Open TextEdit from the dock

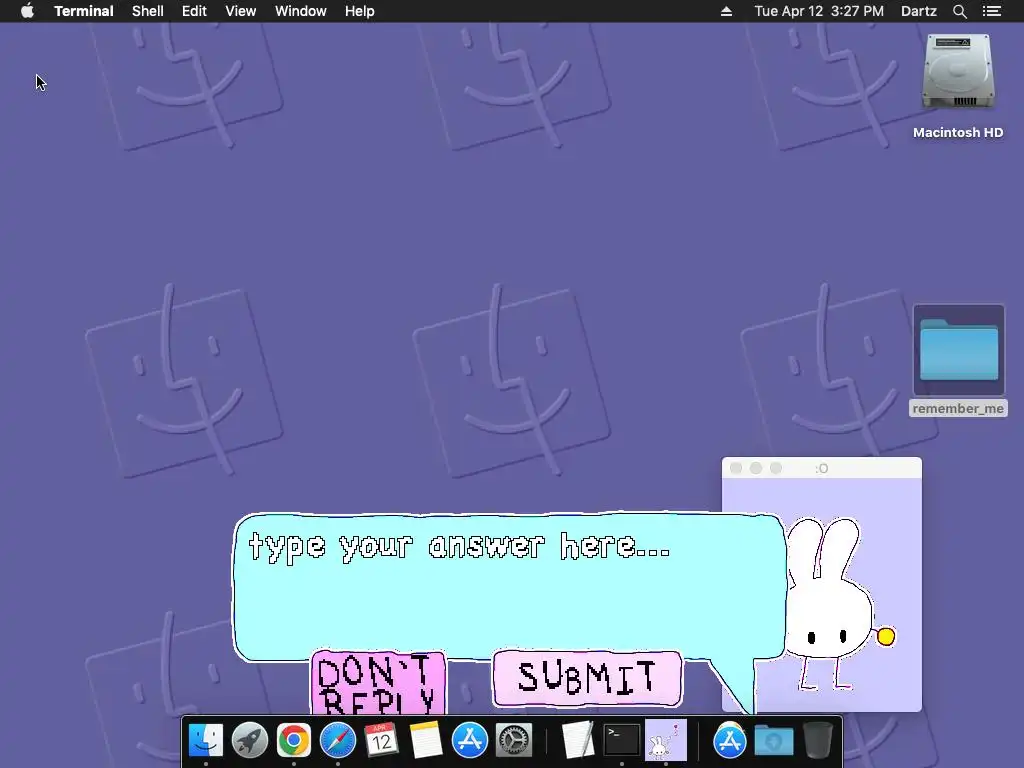point(577,741)
